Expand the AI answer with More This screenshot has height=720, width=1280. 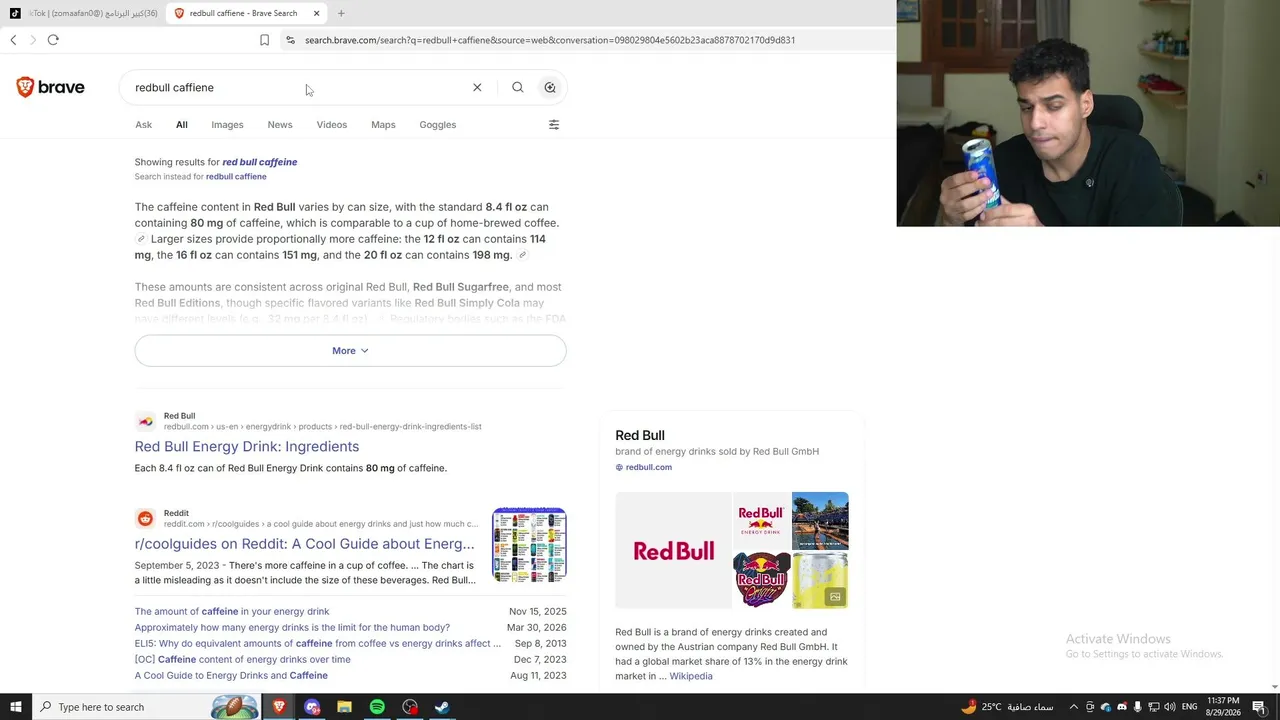click(350, 351)
